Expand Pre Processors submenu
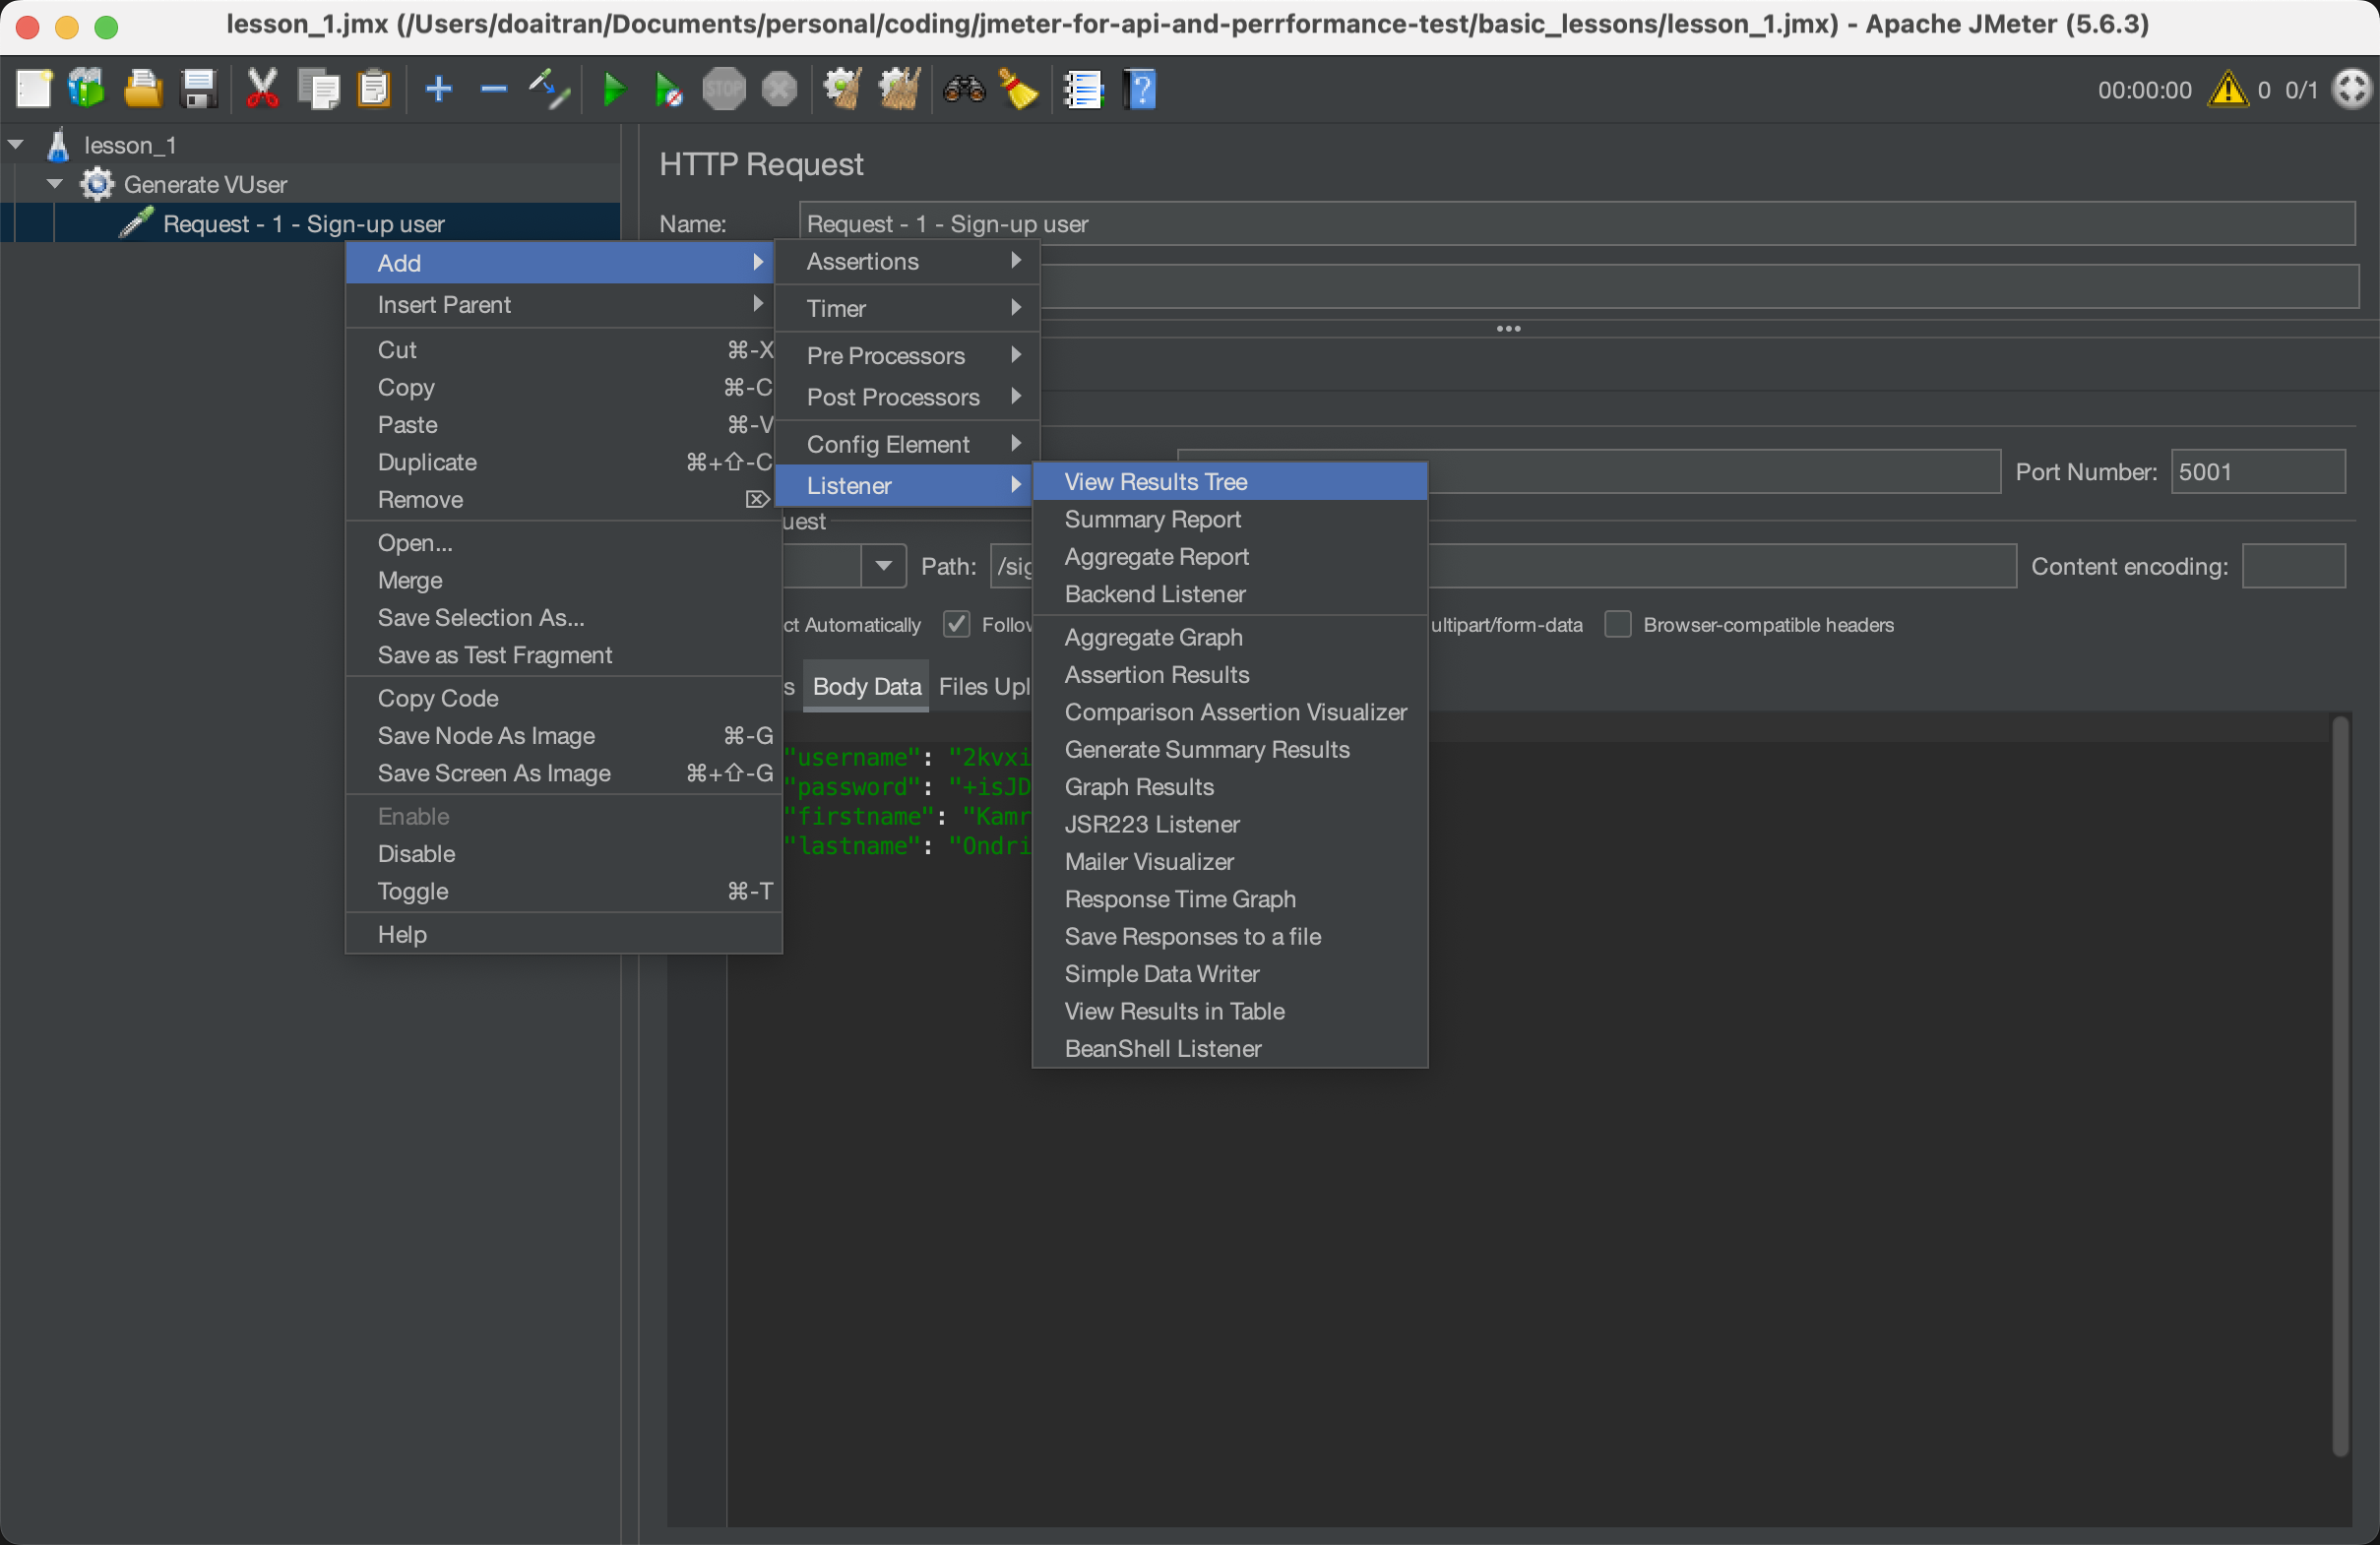 pyautogui.click(x=907, y=355)
